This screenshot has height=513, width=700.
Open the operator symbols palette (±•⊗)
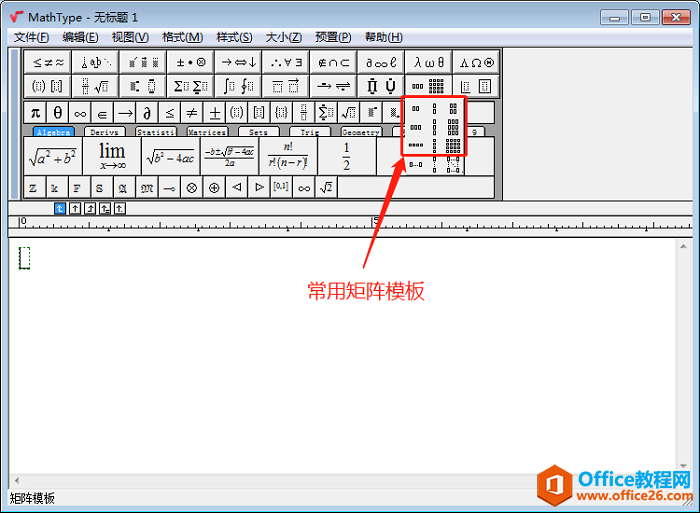pyautogui.click(x=191, y=63)
